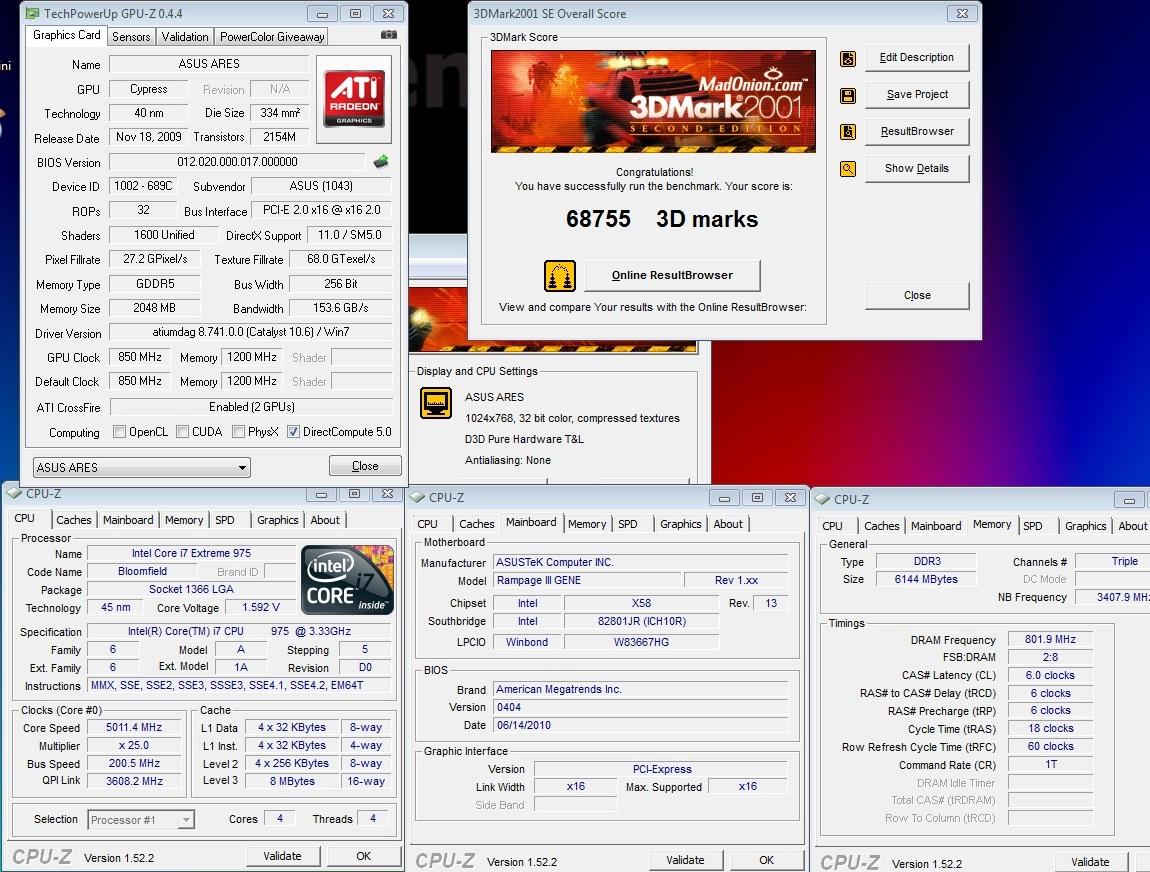Enable the CUDA checkbox
The image size is (1150, 872).
tap(183, 432)
